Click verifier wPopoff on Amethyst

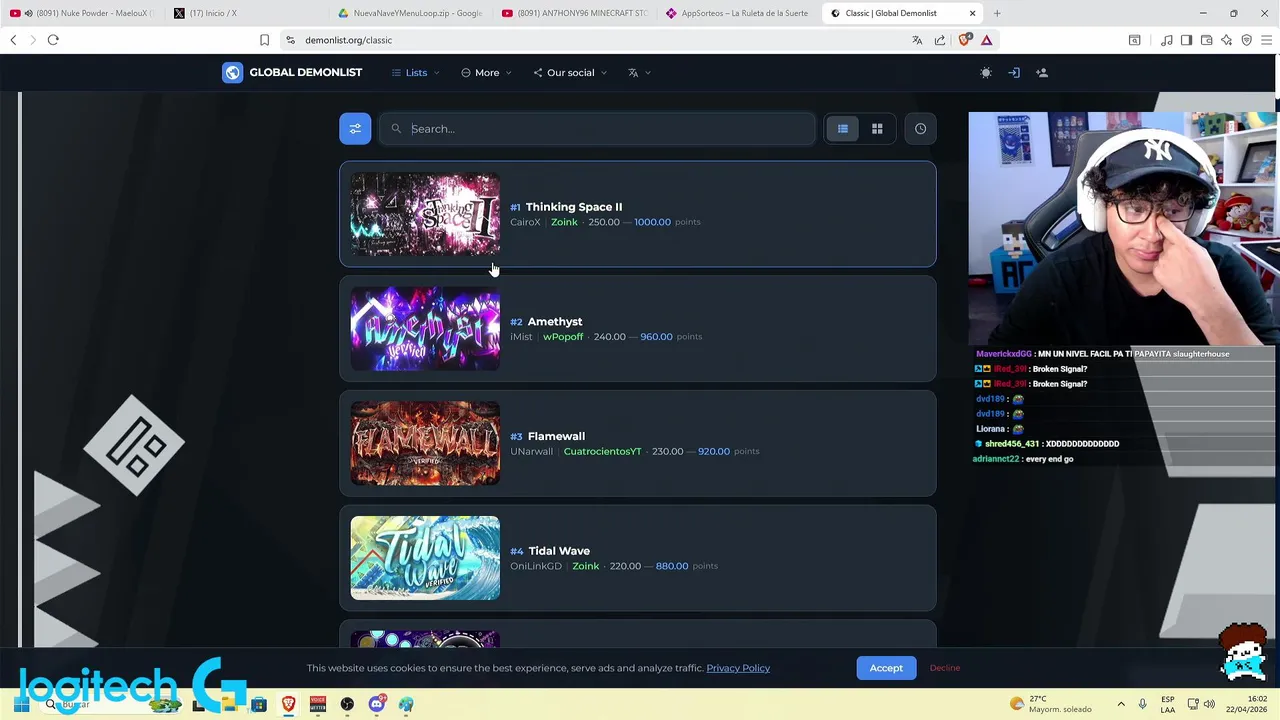click(563, 337)
